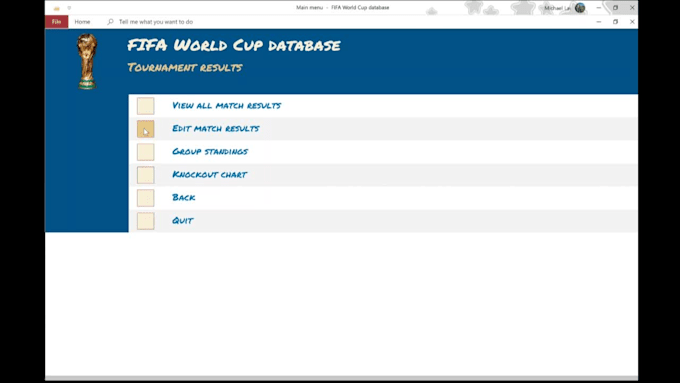Click the square button beside Back
This screenshot has width=680, height=383.
click(x=146, y=198)
